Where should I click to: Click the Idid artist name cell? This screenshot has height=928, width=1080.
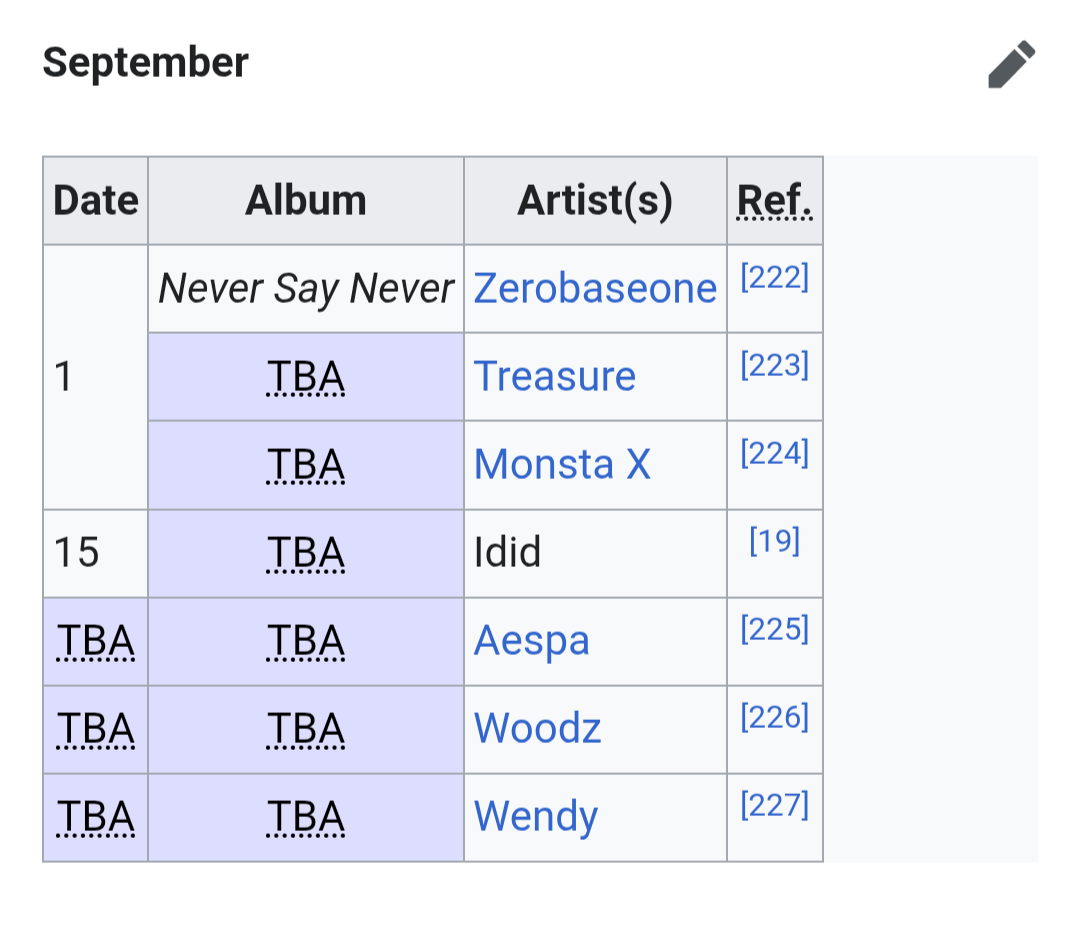tap(595, 553)
